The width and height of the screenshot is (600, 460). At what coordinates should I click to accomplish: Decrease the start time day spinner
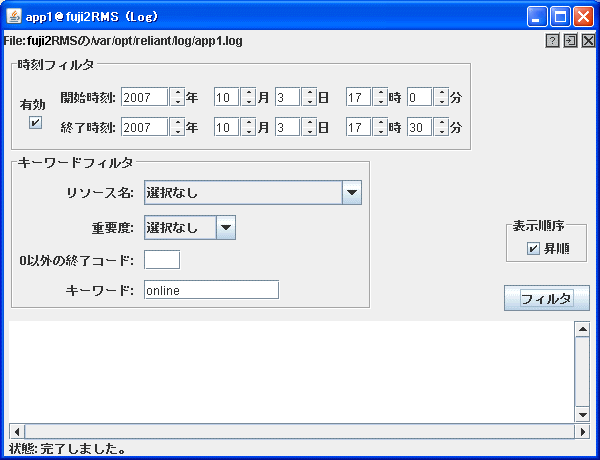point(309,101)
